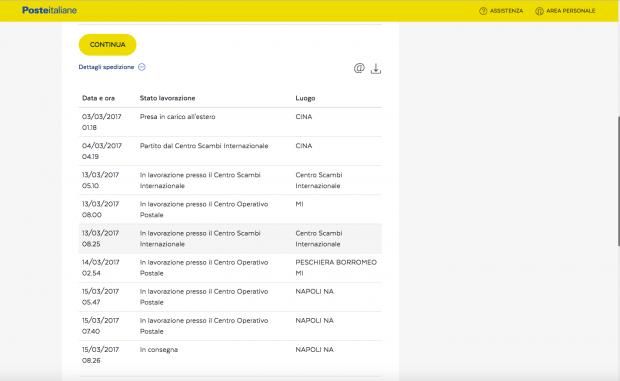This screenshot has height=381, width=620.
Task: Click the Assistenza question mark icon
Action: coord(483,11)
